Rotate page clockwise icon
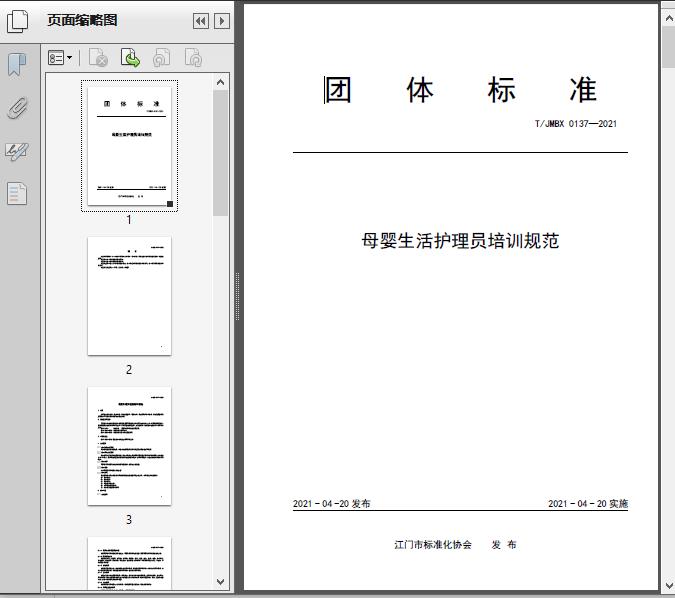The width and height of the screenshot is (675, 598). 193,58
